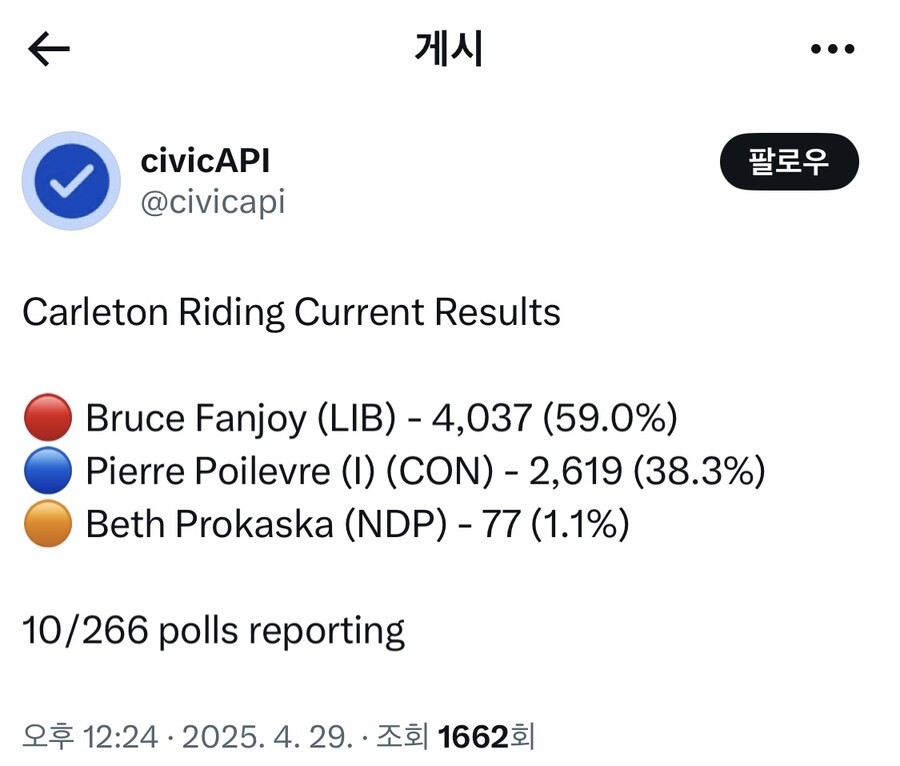Tap the @civicapi handle
Screen dimensions: 900x766
[213, 202]
